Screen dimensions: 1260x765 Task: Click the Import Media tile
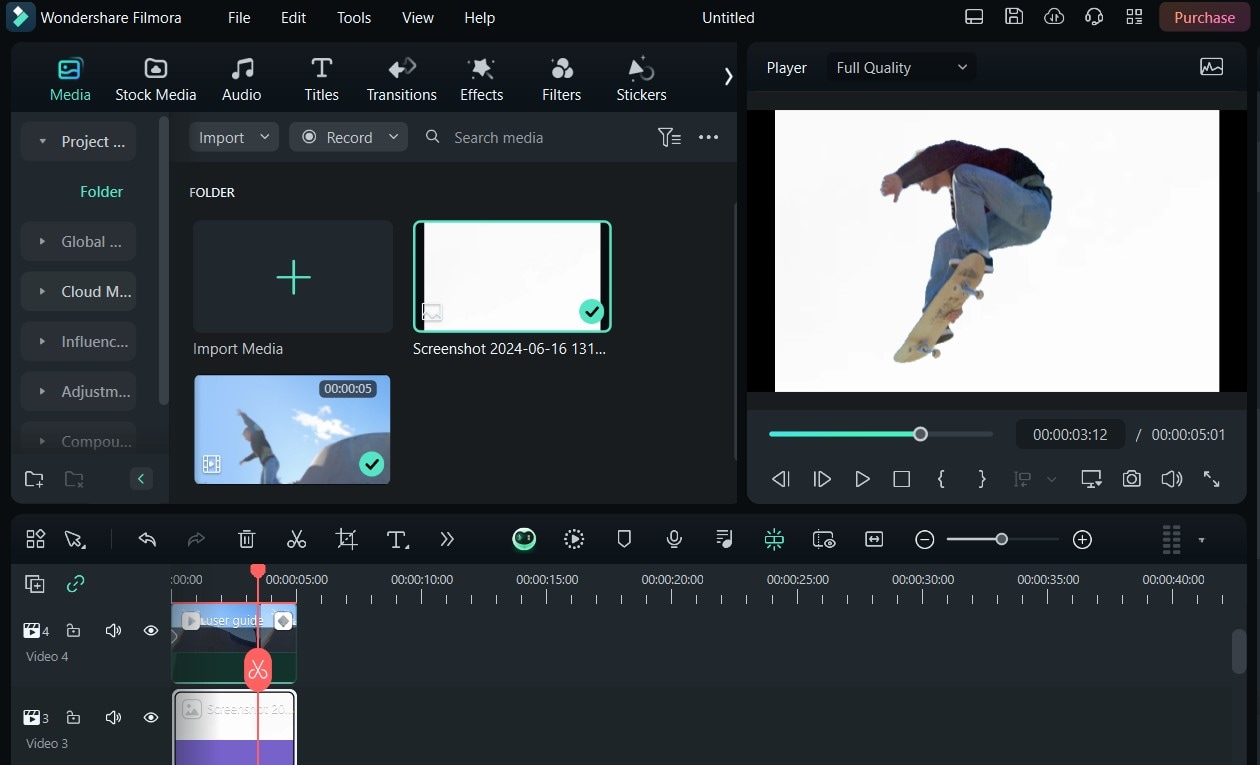pyautogui.click(x=293, y=277)
